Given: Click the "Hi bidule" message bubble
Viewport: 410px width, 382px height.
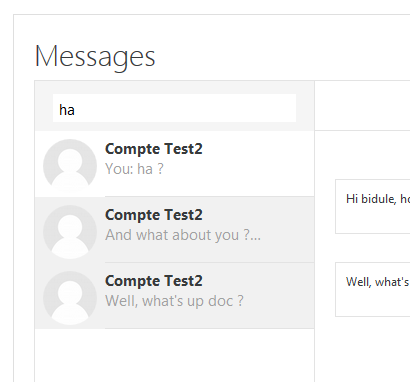Looking at the screenshot, I should [373, 207].
